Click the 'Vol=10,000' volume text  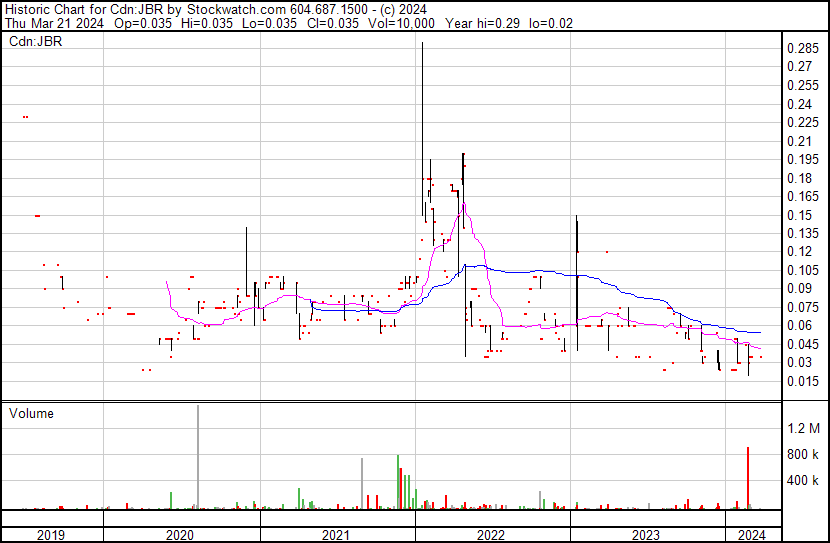coord(402,23)
